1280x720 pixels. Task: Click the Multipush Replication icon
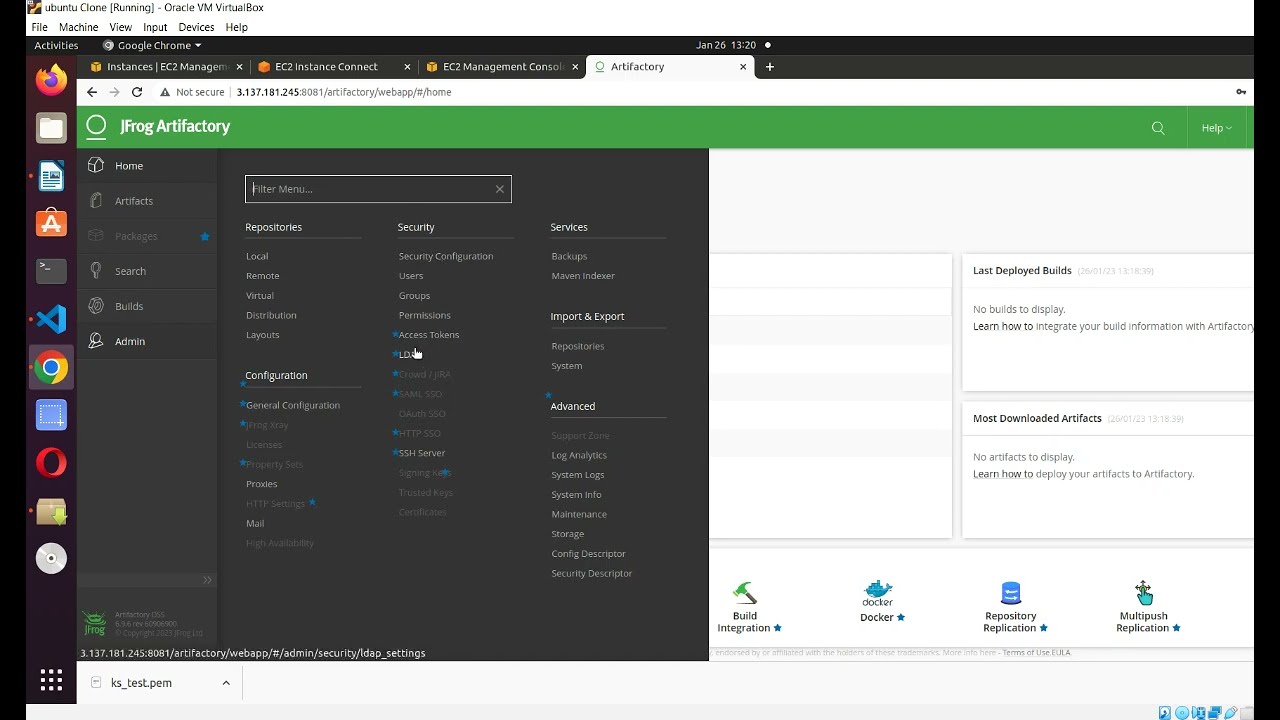click(1143, 593)
